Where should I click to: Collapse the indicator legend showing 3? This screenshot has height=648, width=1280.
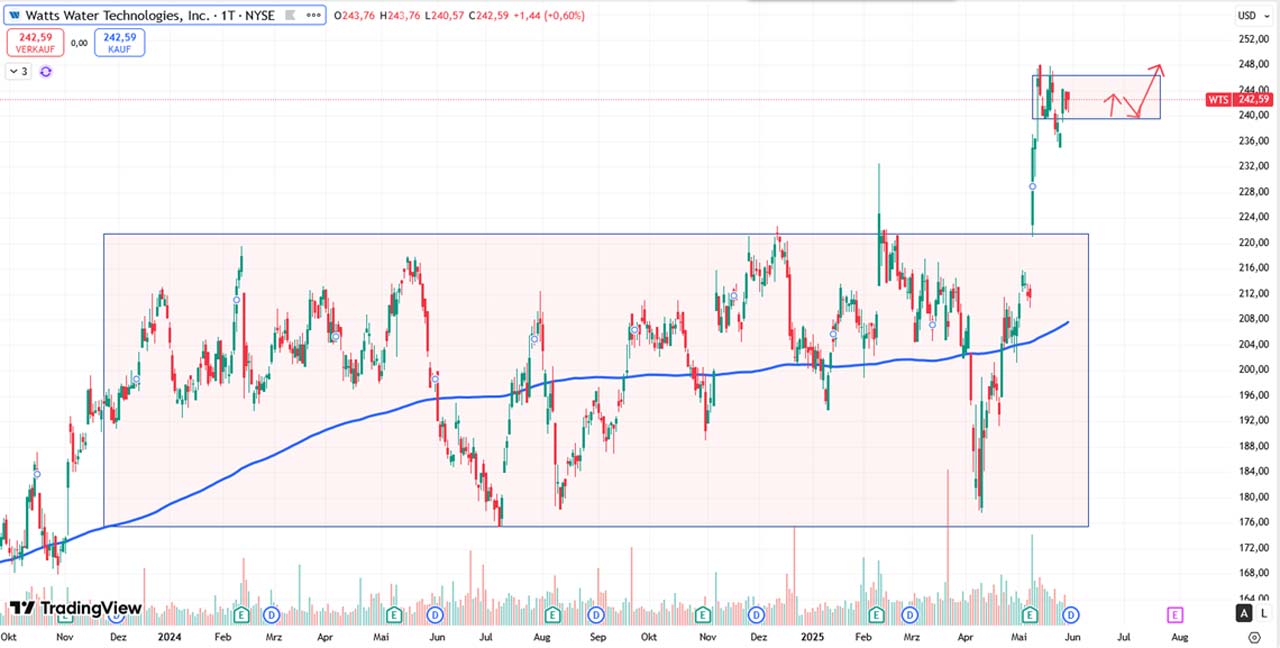(x=19, y=71)
